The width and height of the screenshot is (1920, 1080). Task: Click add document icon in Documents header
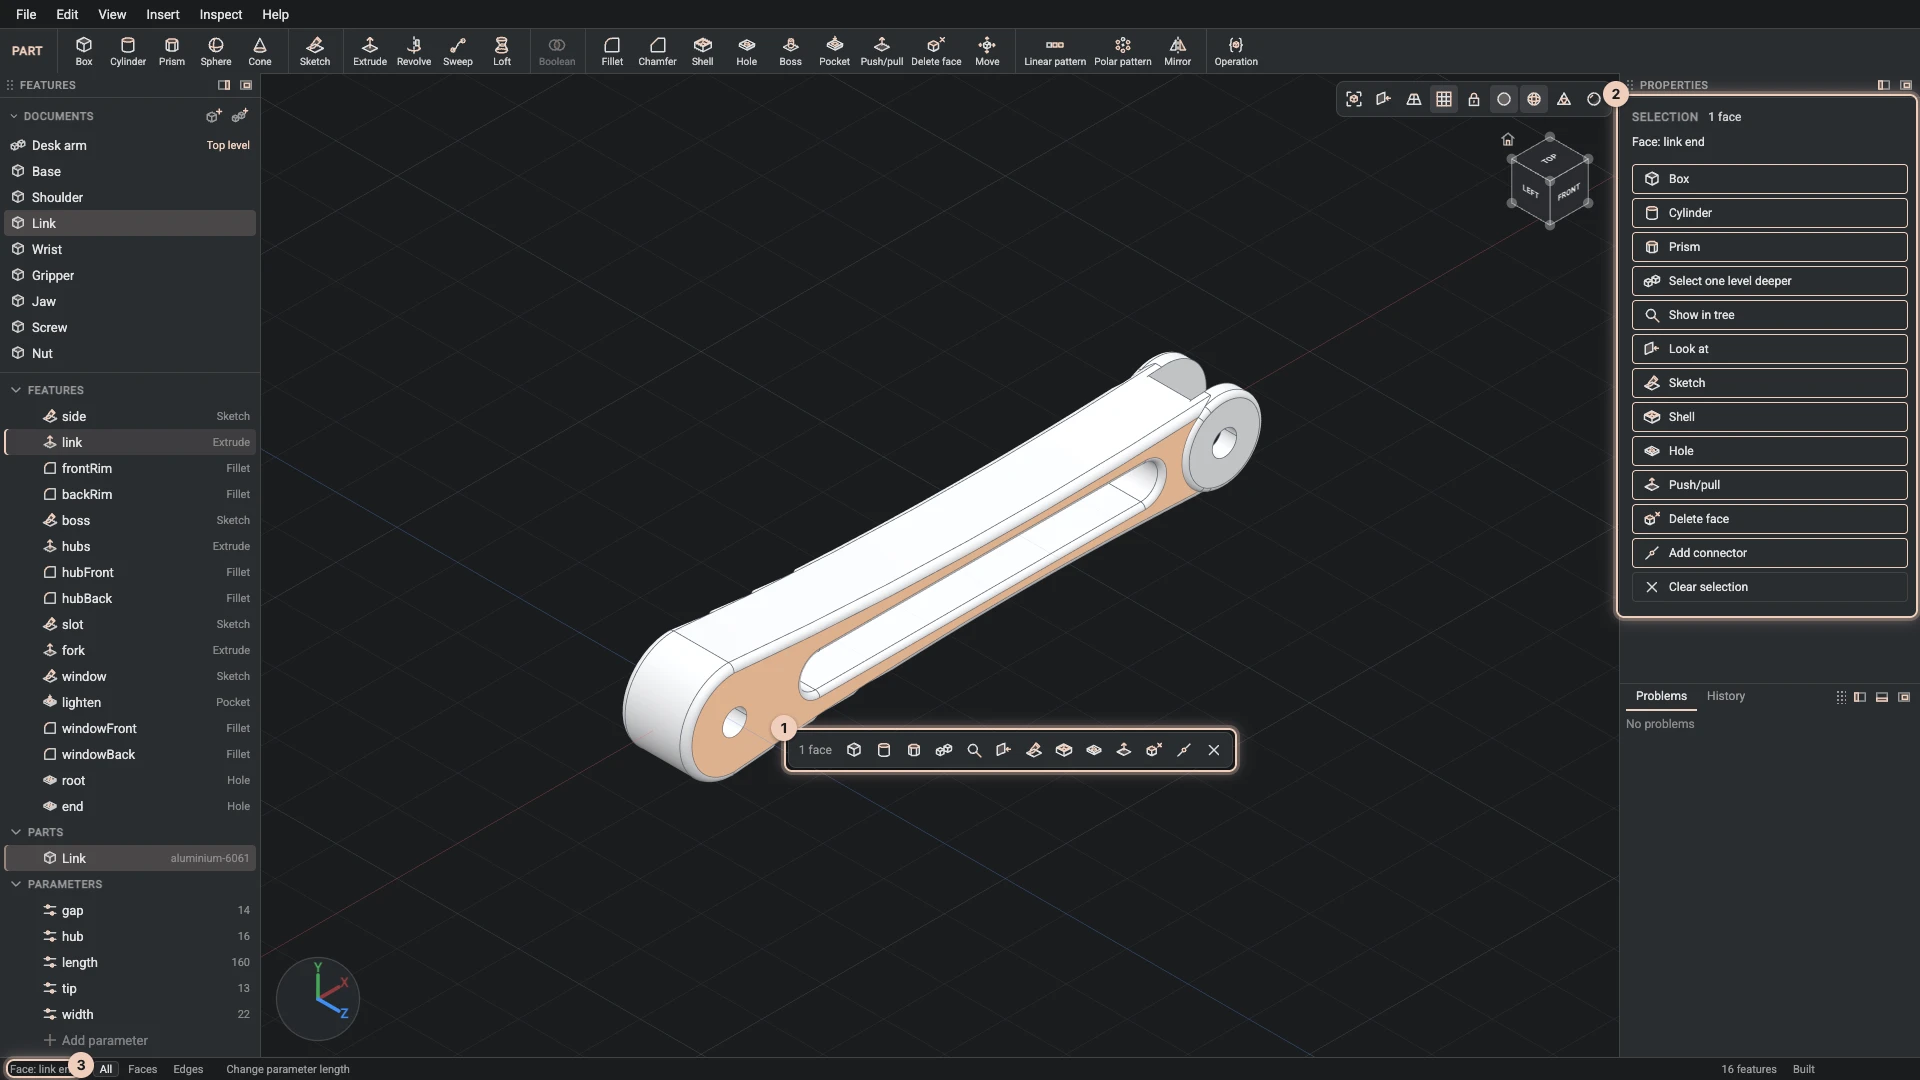coord(213,116)
